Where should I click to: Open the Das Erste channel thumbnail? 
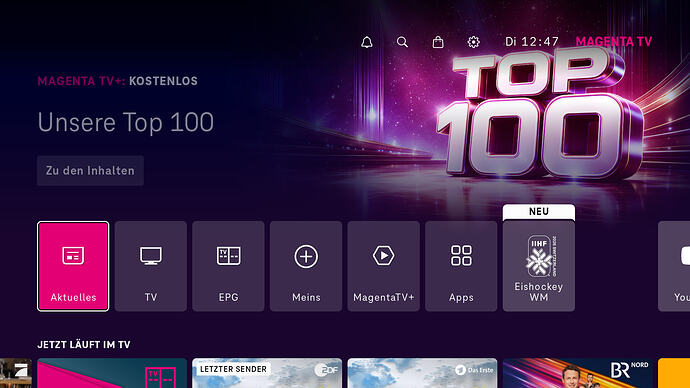[422, 373]
